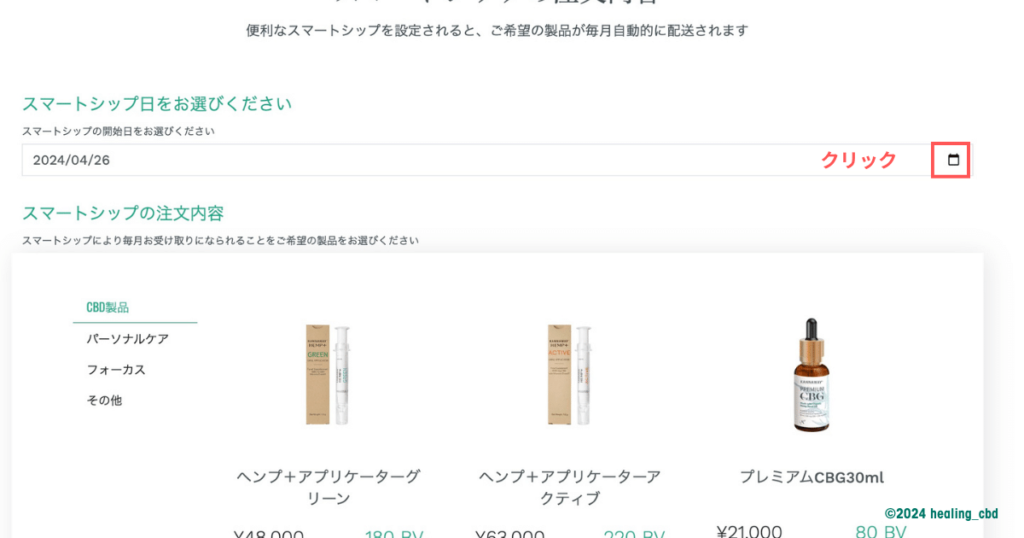1024x538 pixels.
Task: Select the CBD製品 category tab
Action: pyautogui.click(x=107, y=308)
